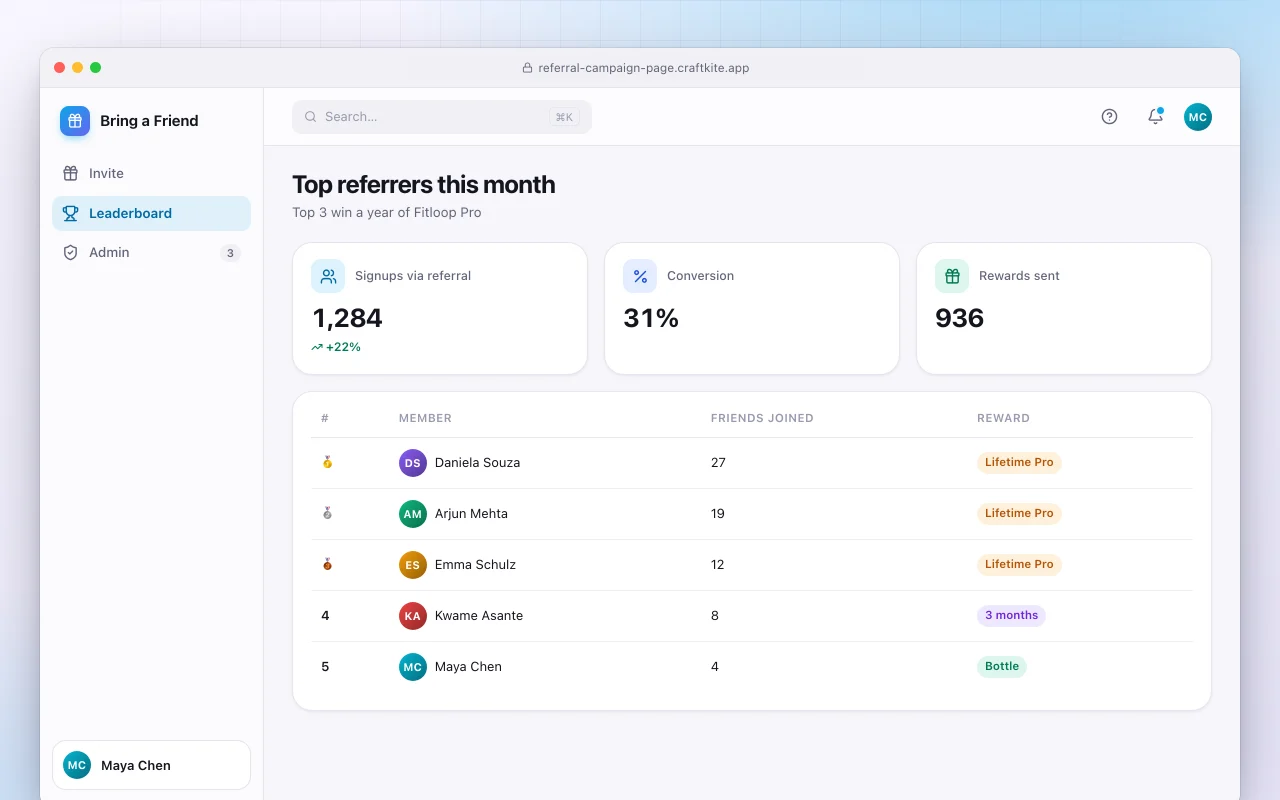Open the Invite sidebar item
Viewport: 1280px width, 800px height.
[151, 174]
